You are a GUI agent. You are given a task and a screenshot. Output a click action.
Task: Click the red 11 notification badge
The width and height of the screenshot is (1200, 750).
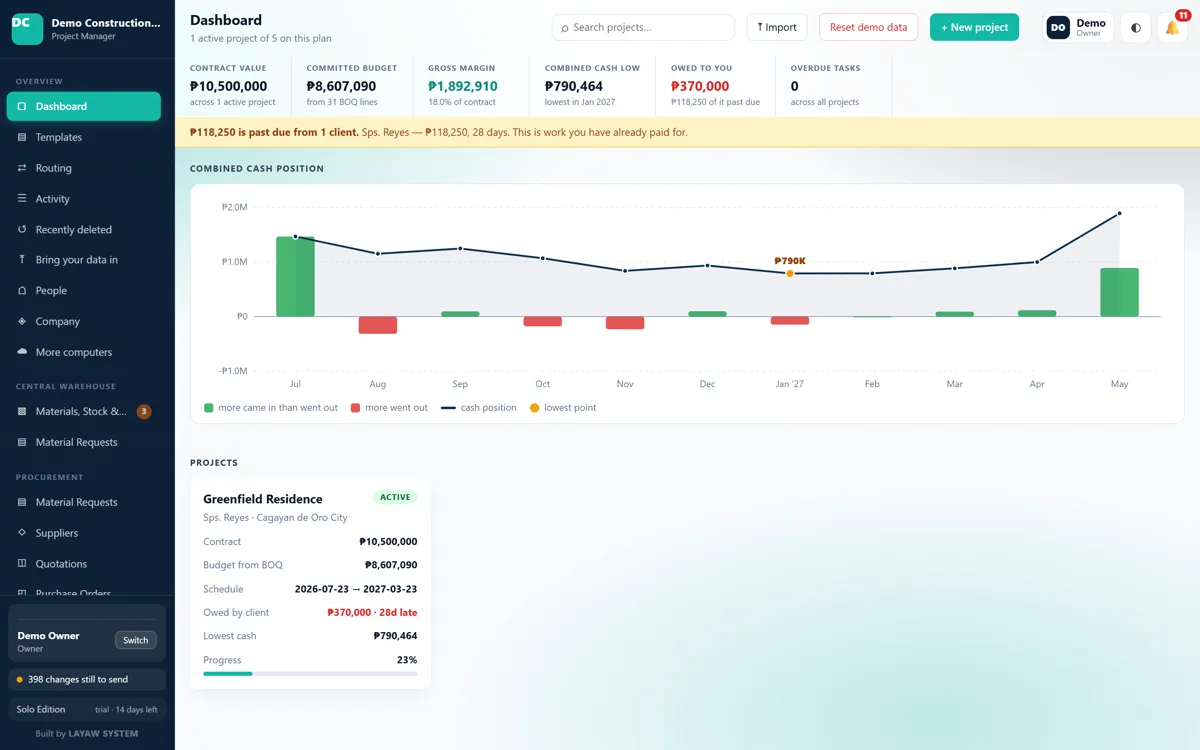click(x=1183, y=15)
